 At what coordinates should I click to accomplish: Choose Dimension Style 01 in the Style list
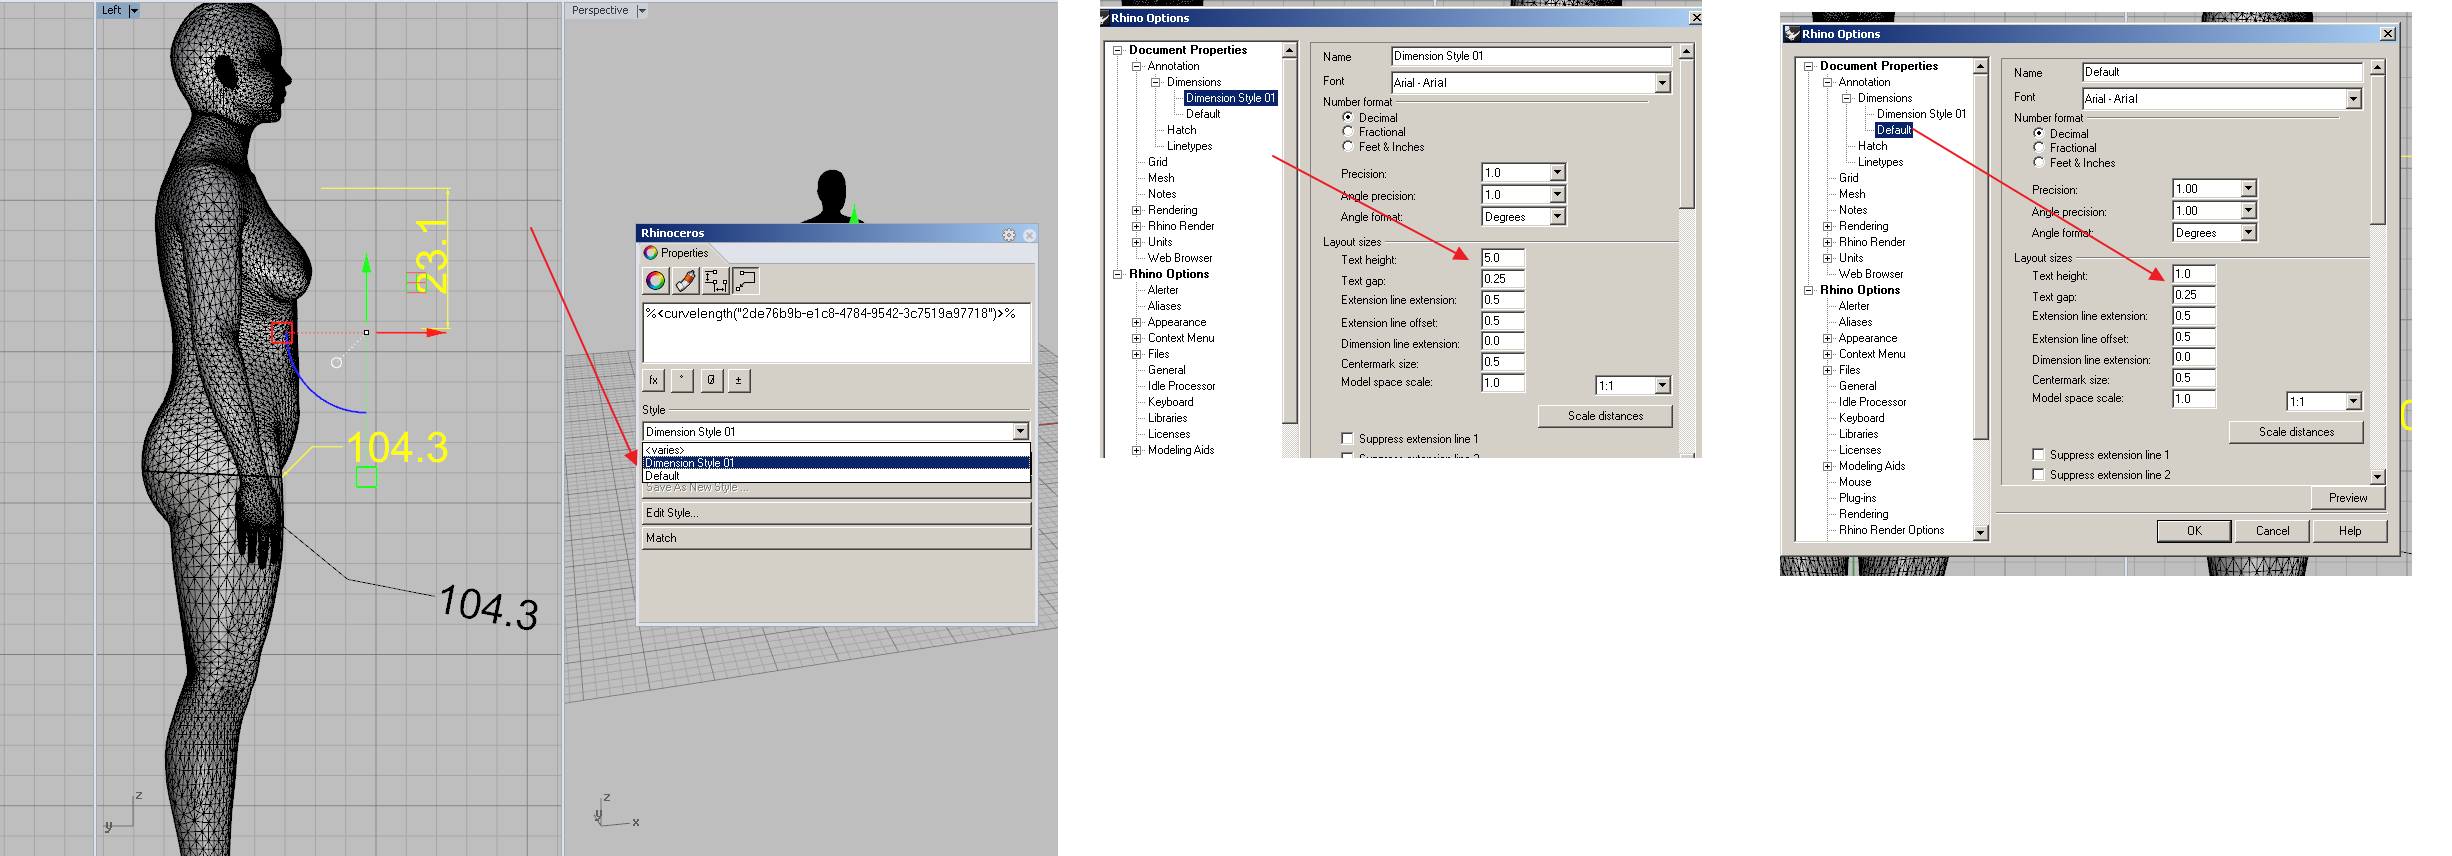(x=836, y=463)
